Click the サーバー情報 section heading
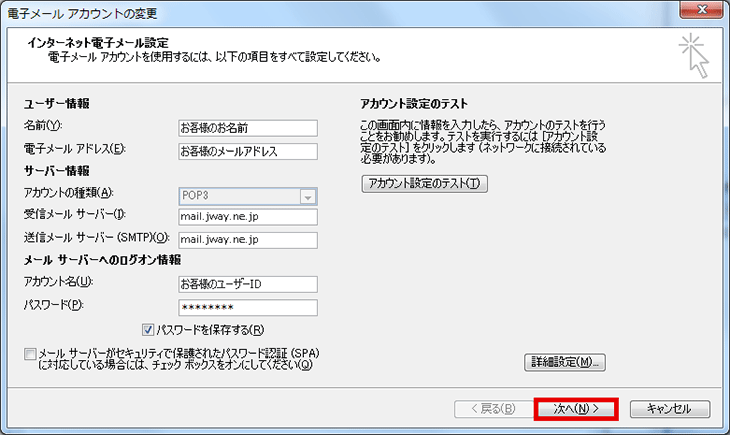The image size is (730, 435). tap(56, 171)
